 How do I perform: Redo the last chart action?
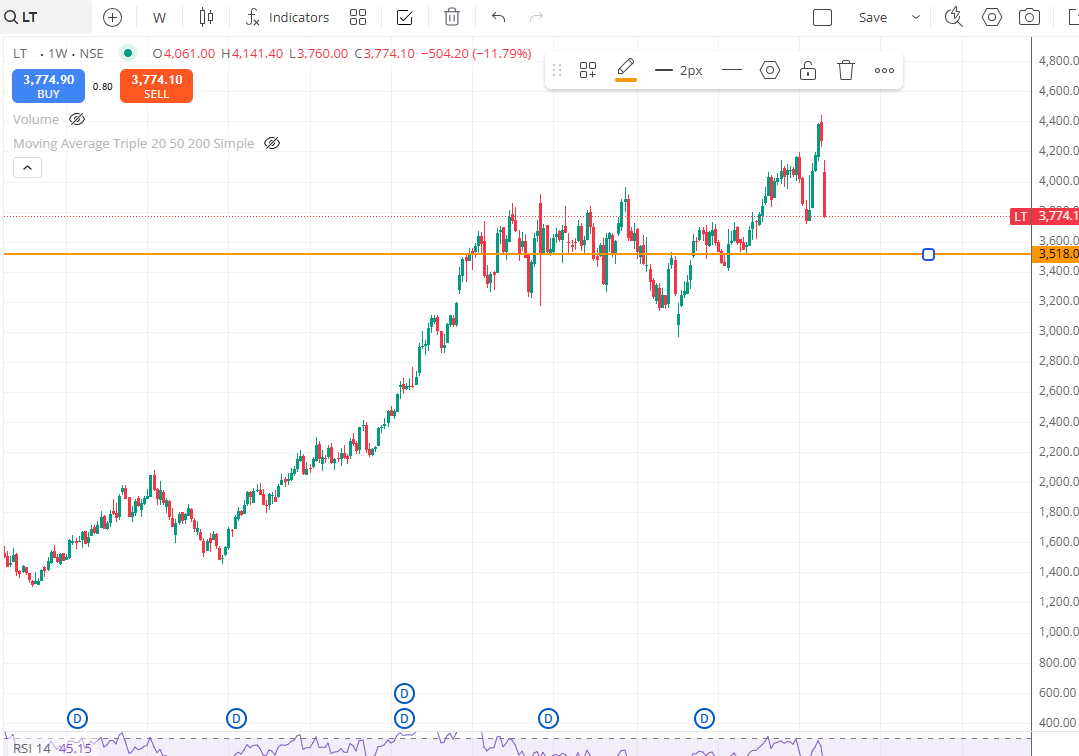click(536, 17)
